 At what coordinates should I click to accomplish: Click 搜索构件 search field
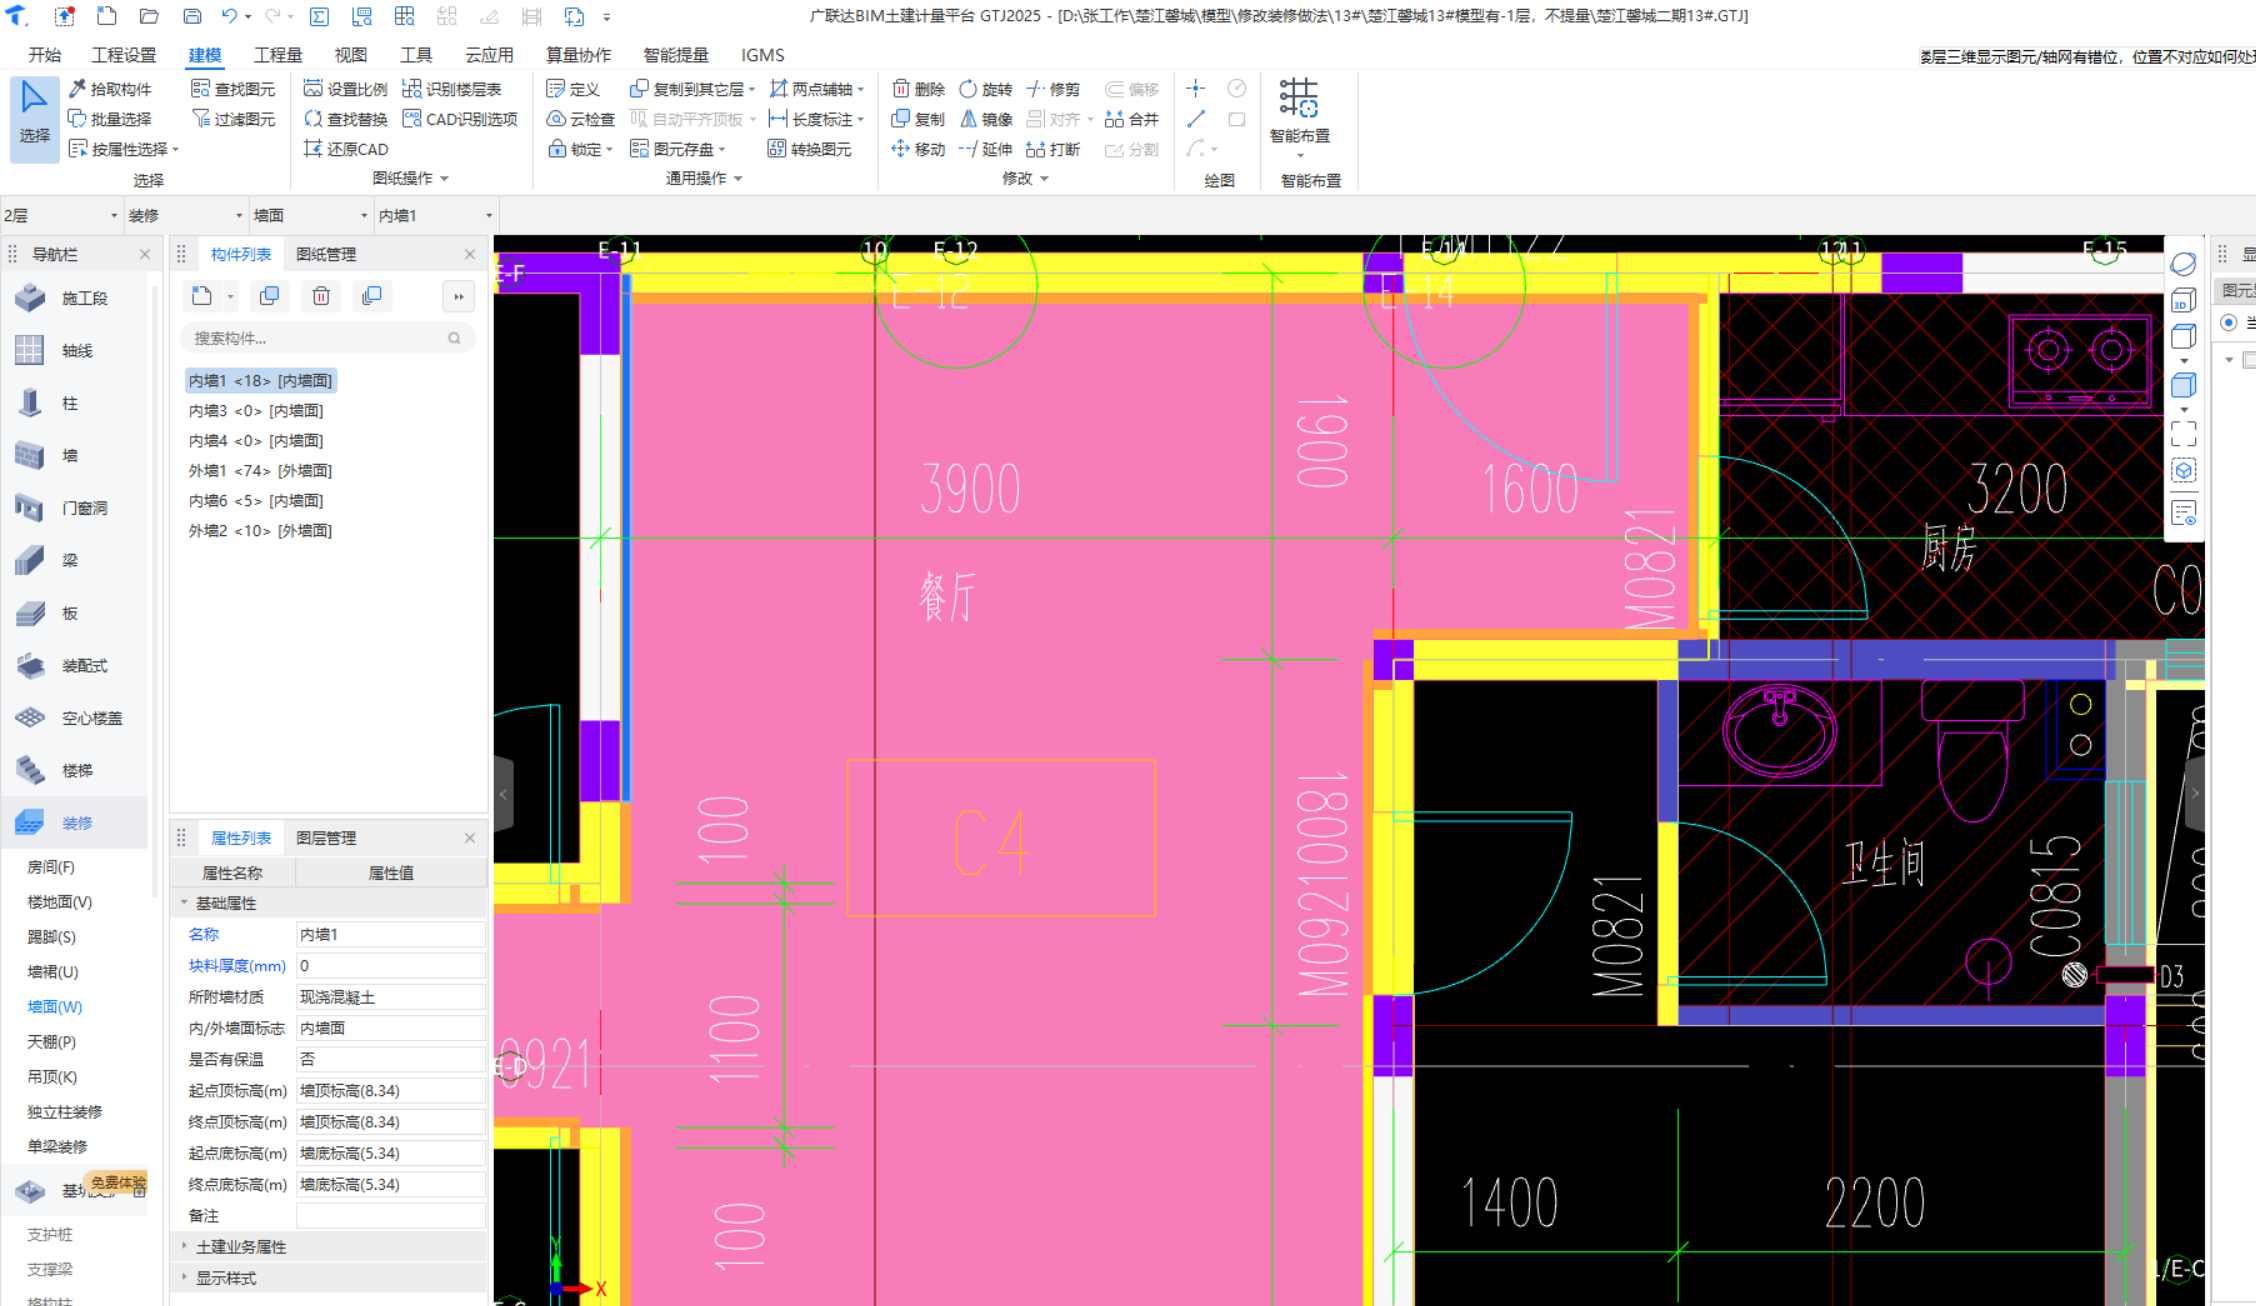[327, 338]
